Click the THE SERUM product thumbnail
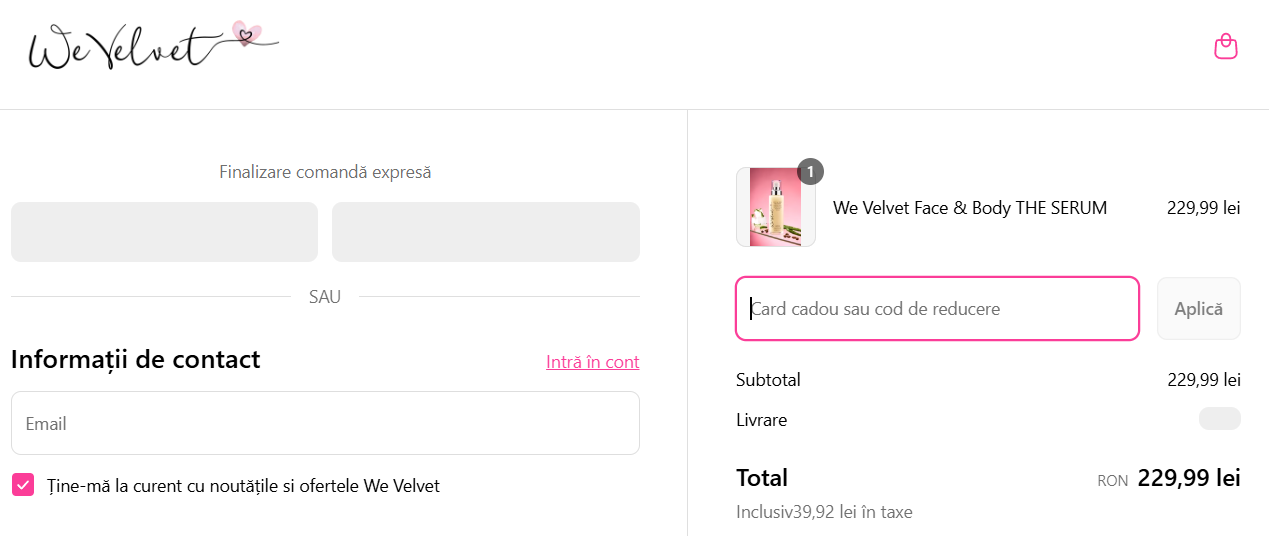This screenshot has width=1269, height=536. click(x=775, y=207)
